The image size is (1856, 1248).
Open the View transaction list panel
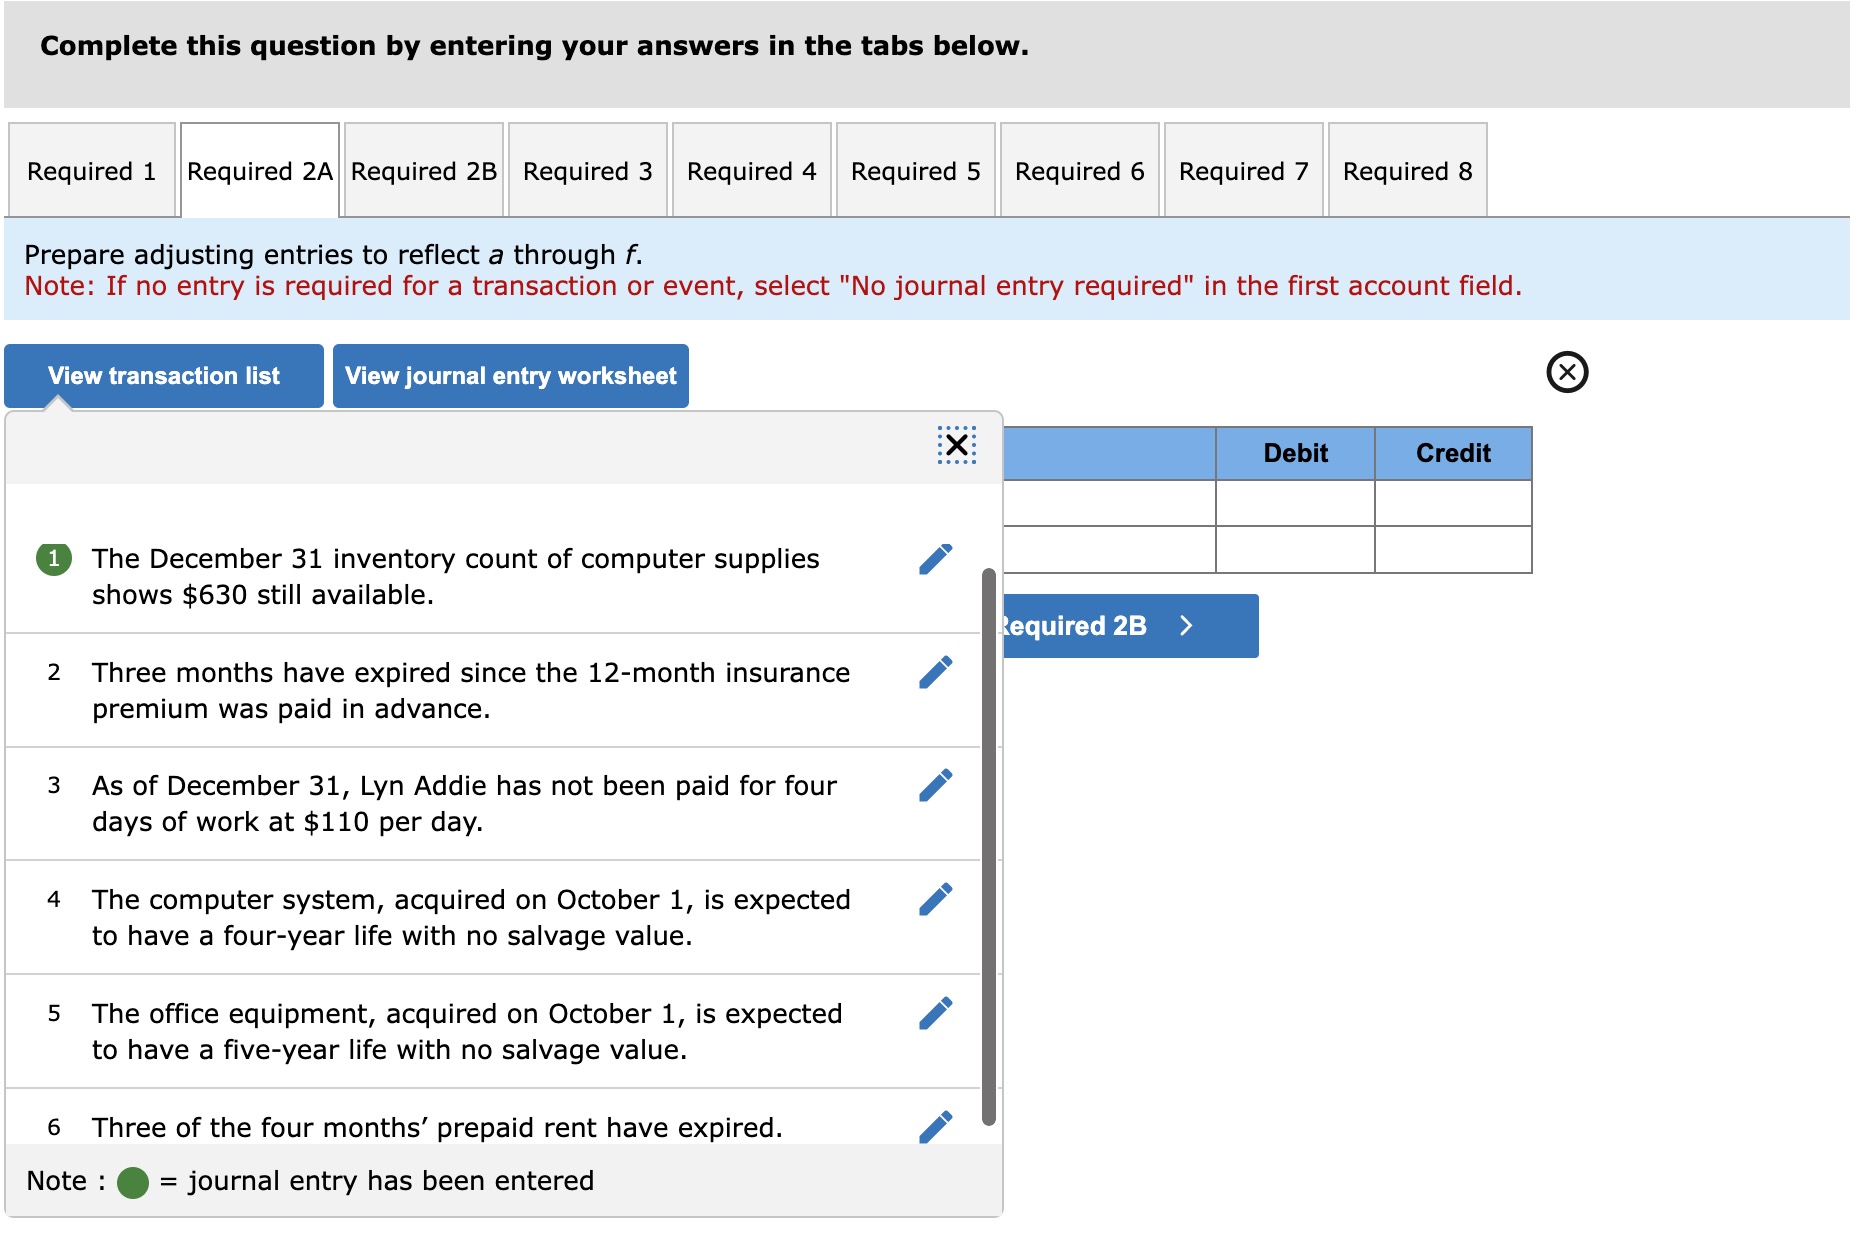(163, 376)
